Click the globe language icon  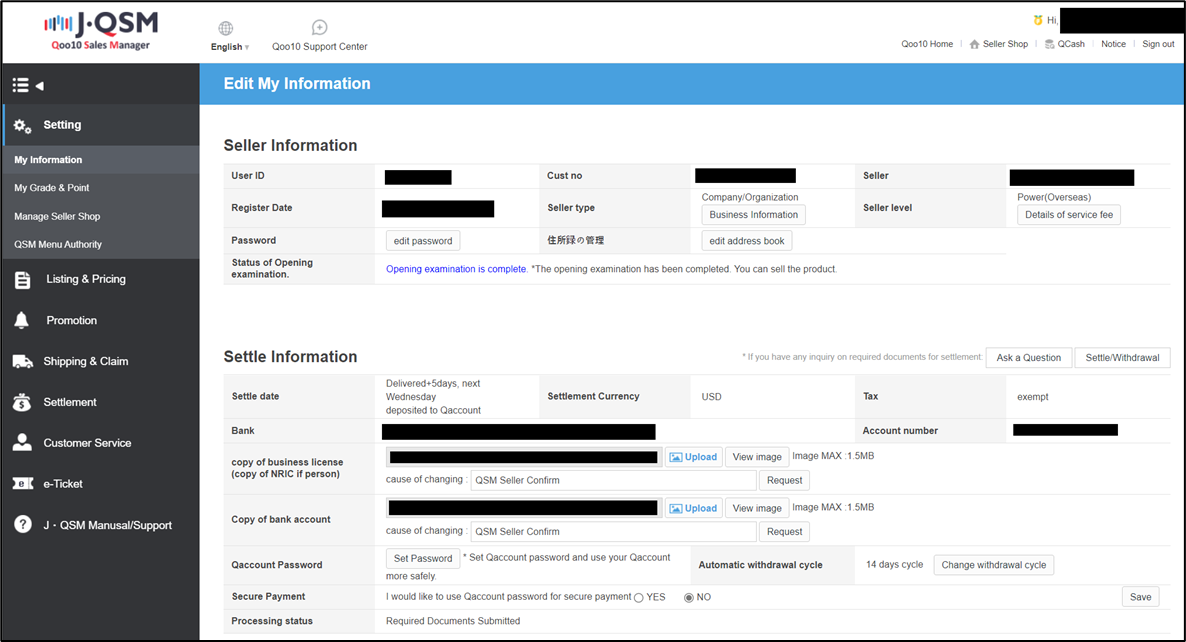[x=226, y=28]
